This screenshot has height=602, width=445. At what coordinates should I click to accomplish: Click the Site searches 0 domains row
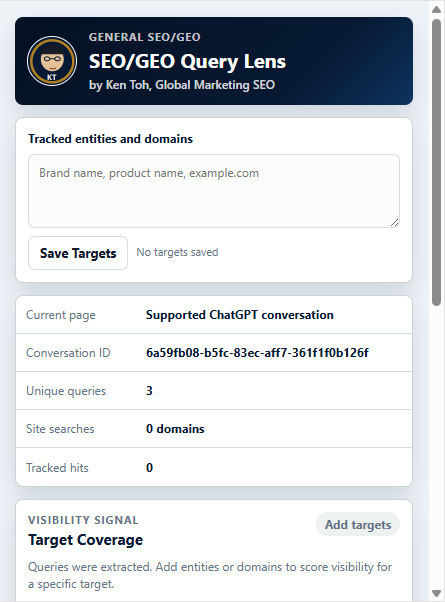pos(214,428)
